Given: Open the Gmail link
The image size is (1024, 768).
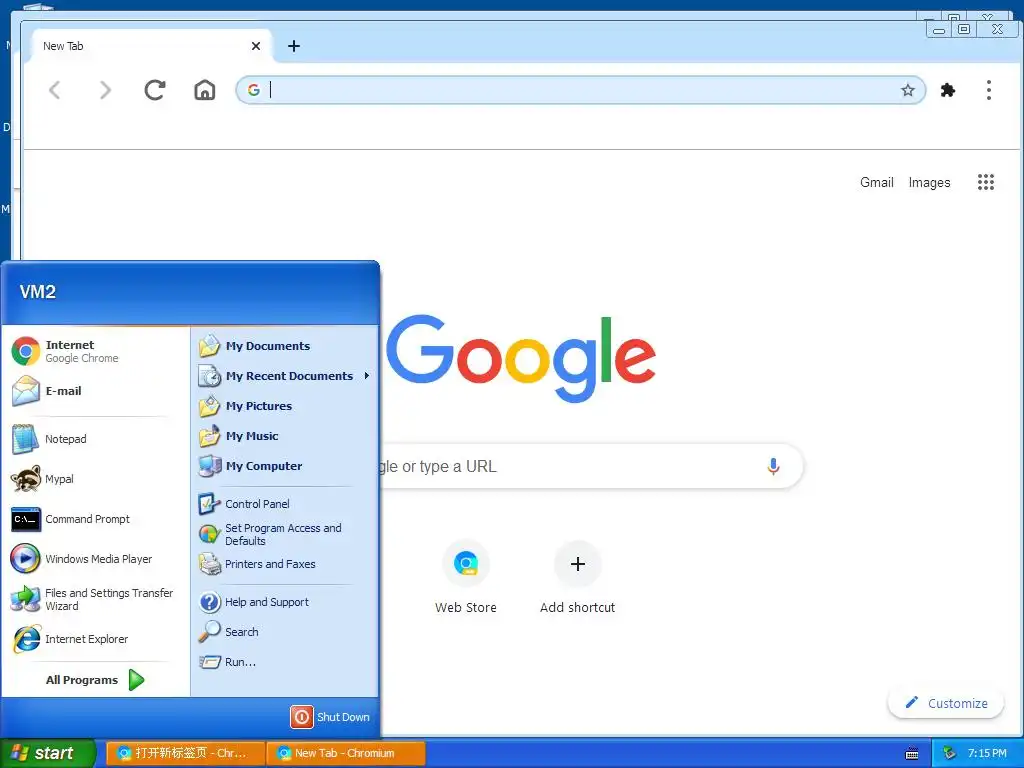Looking at the screenshot, I should point(876,182).
